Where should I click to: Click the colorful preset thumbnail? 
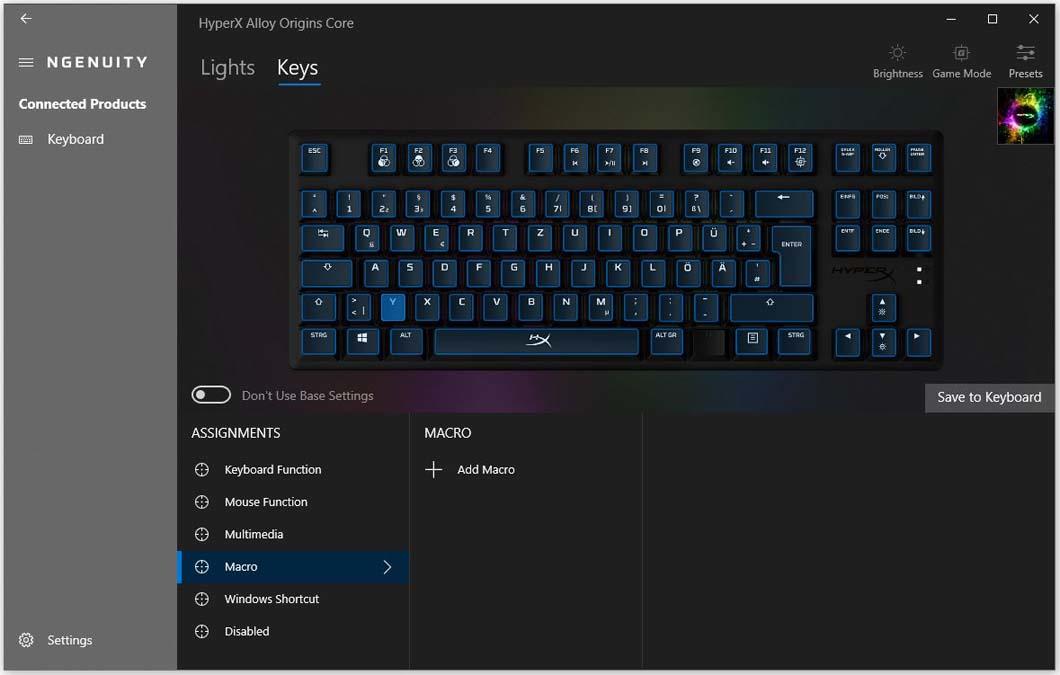pyautogui.click(x=1025, y=116)
